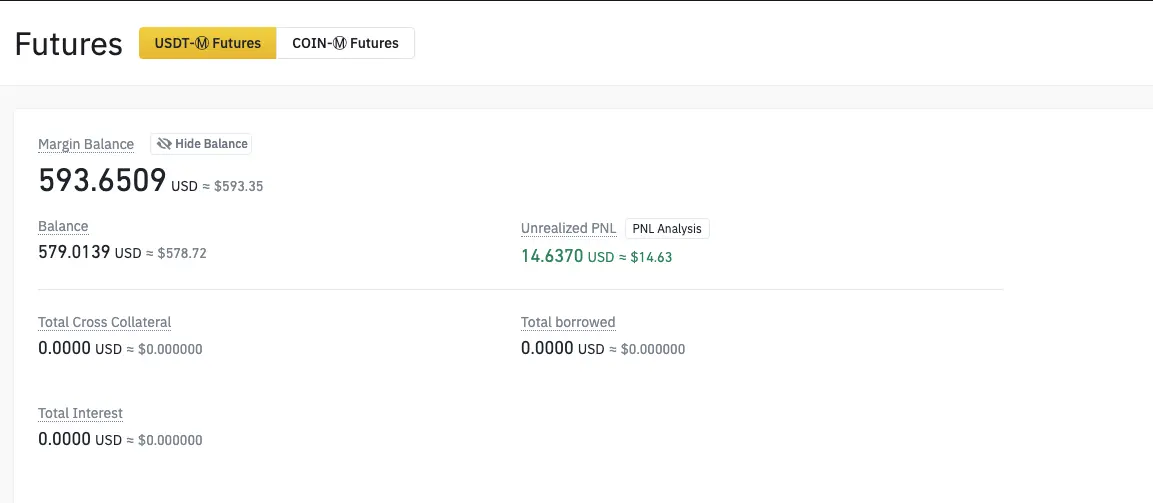Image resolution: width=1153 pixels, height=503 pixels.
Task: Switch to the USDT-M Futures tab
Action: 207,43
